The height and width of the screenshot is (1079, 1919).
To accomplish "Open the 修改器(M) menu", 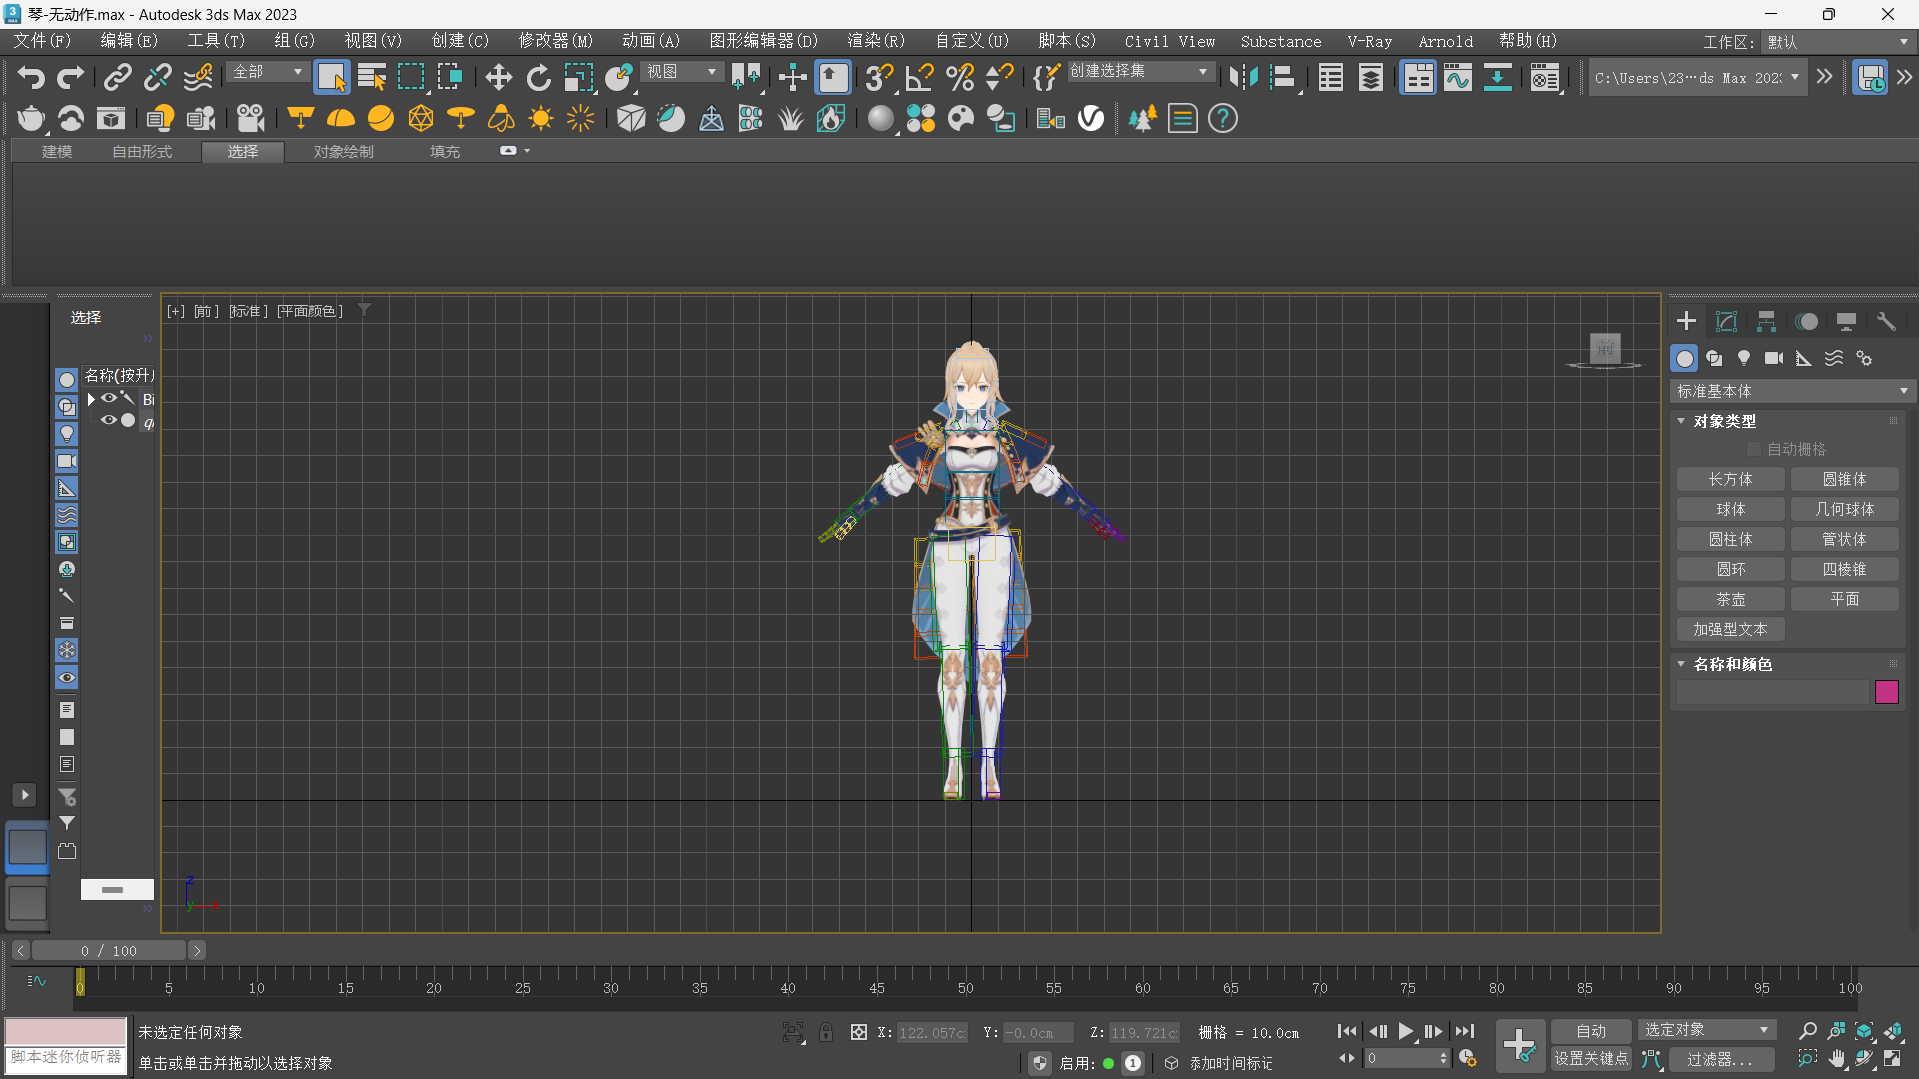I will tap(555, 41).
